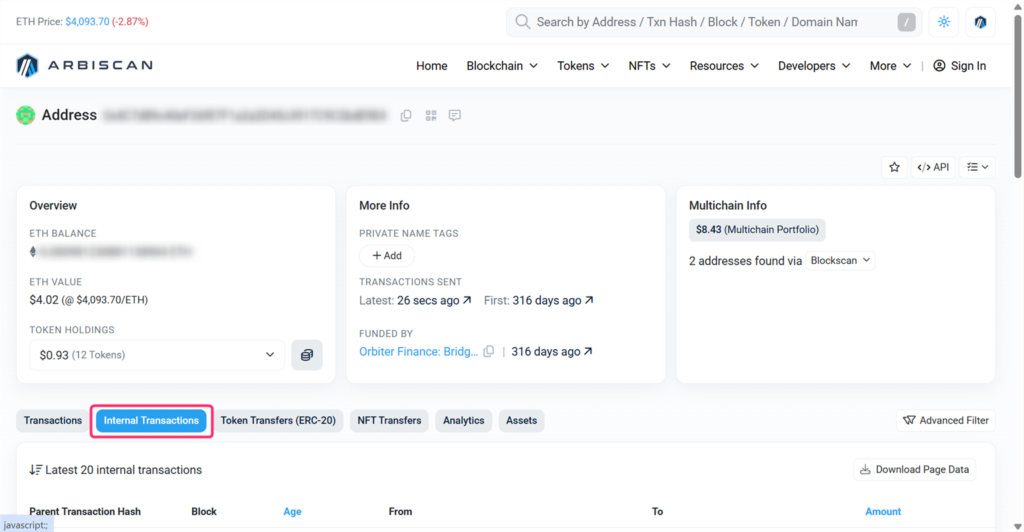Viewport: 1024px width, 532px height.
Task: Switch to Token Transfers (ERC-20) tab
Action: click(x=278, y=421)
